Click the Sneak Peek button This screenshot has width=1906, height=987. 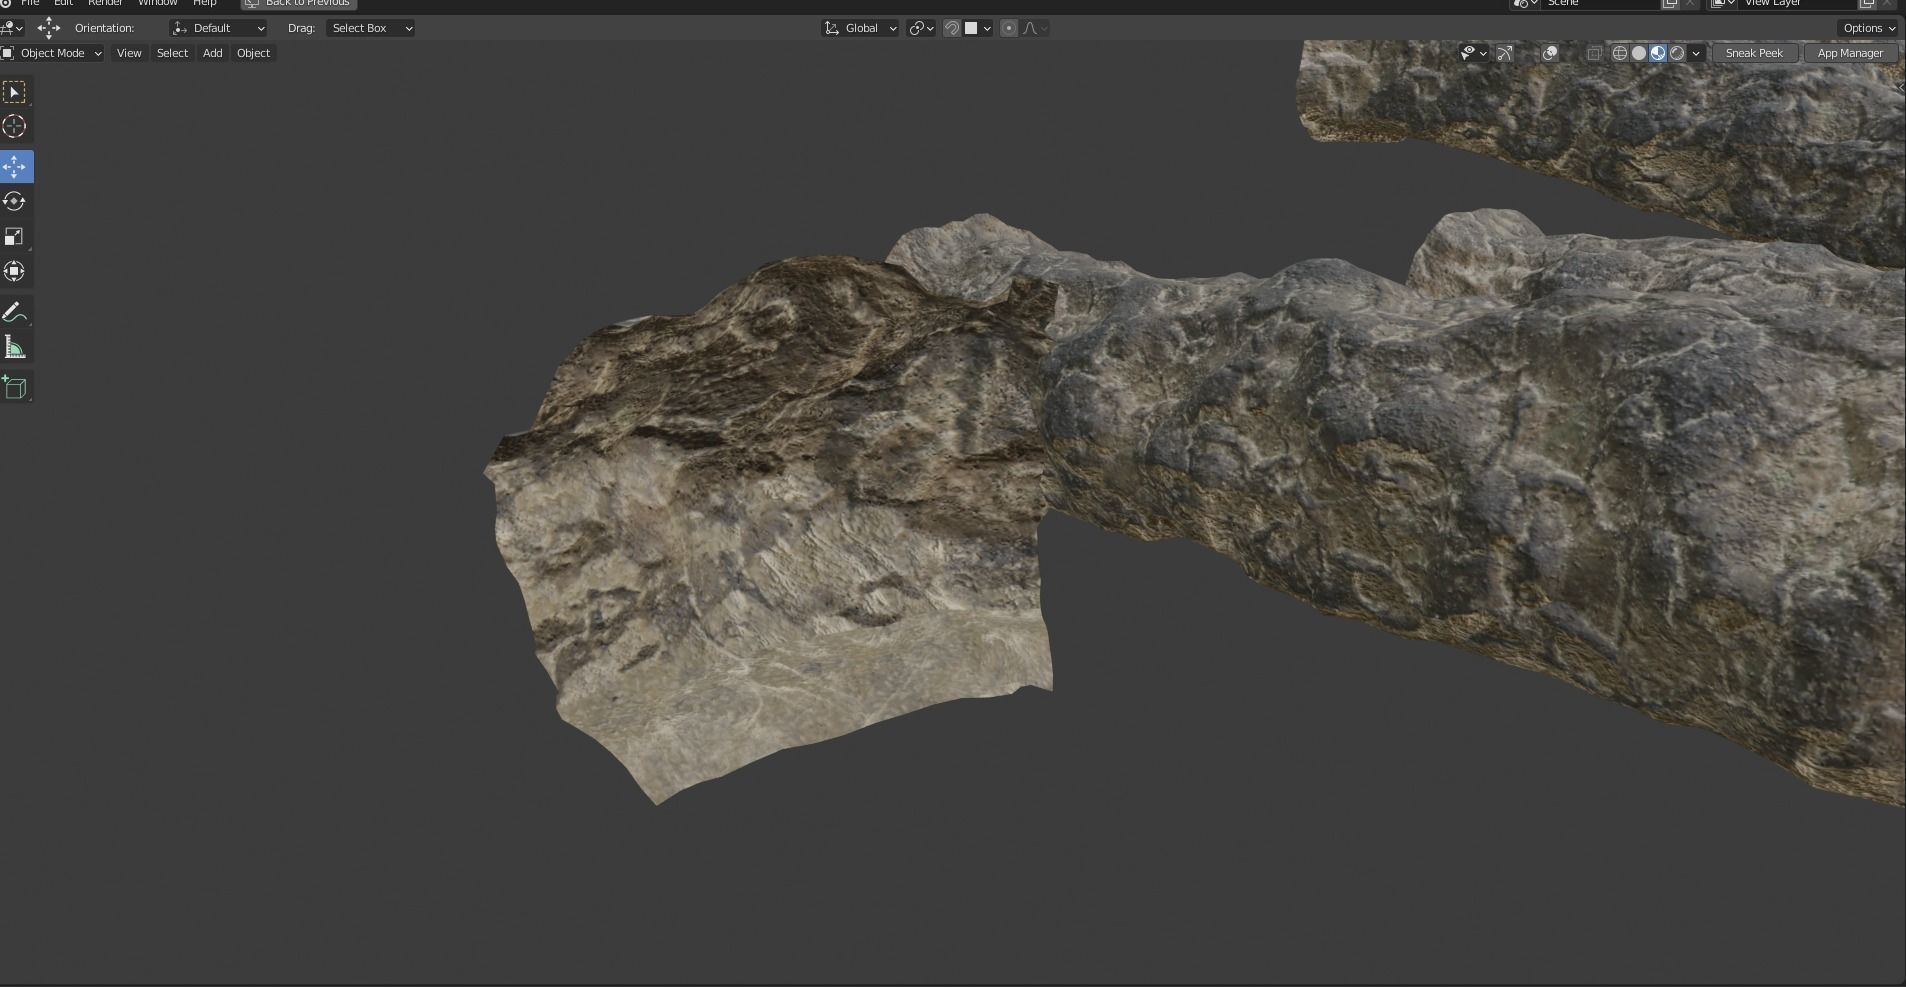1754,53
